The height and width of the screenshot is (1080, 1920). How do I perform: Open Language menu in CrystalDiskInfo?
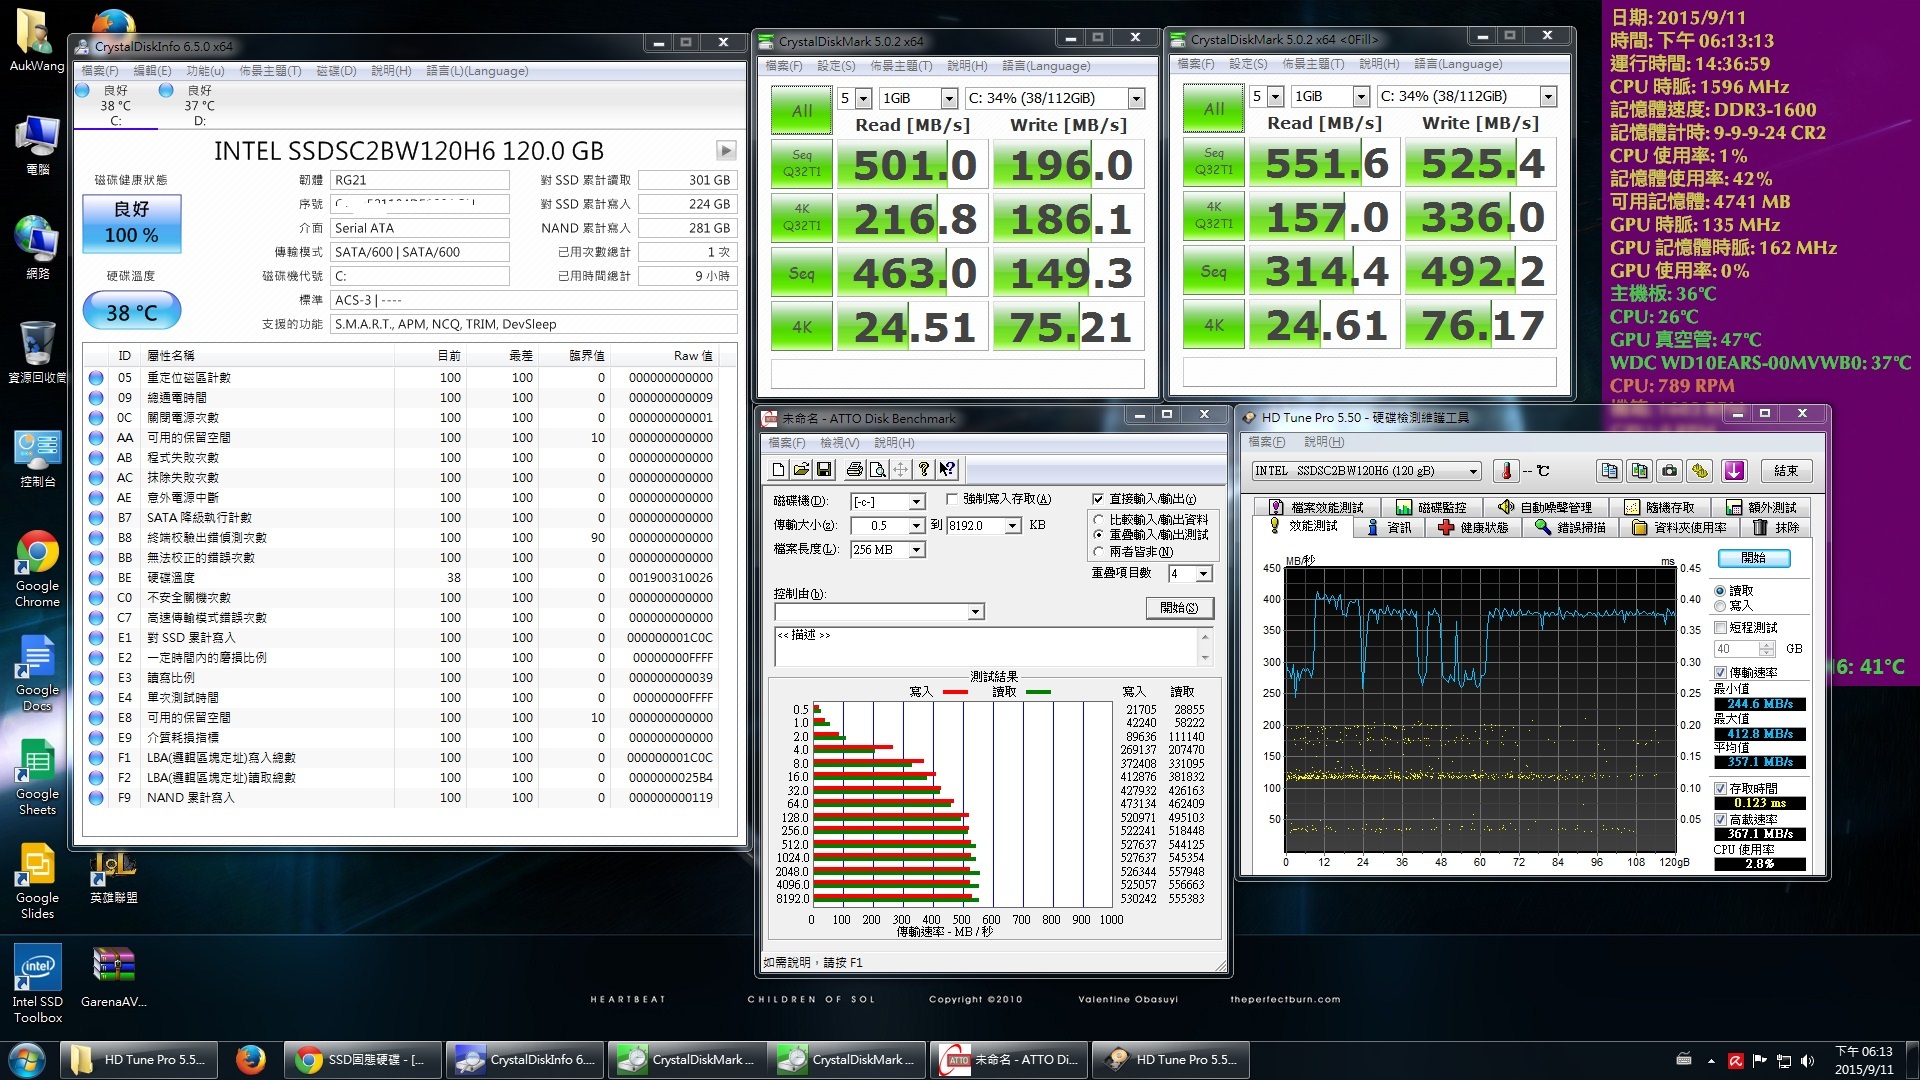(x=477, y=71)
